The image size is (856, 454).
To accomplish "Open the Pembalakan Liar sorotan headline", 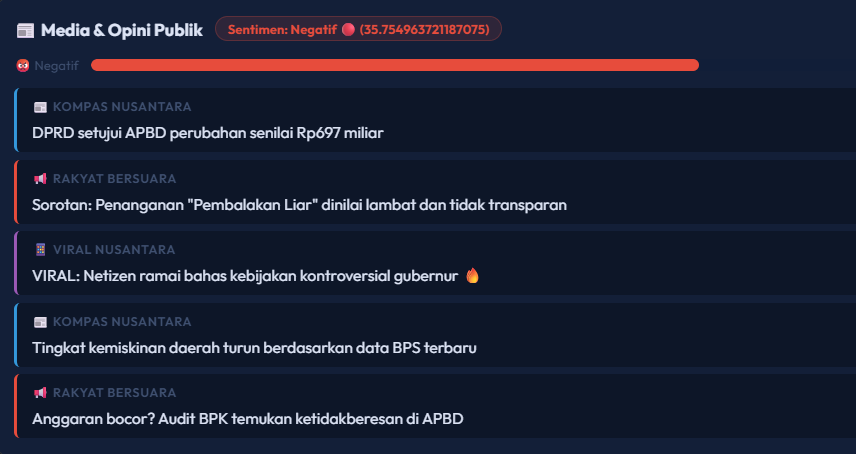I will click(x=300, y=205).
